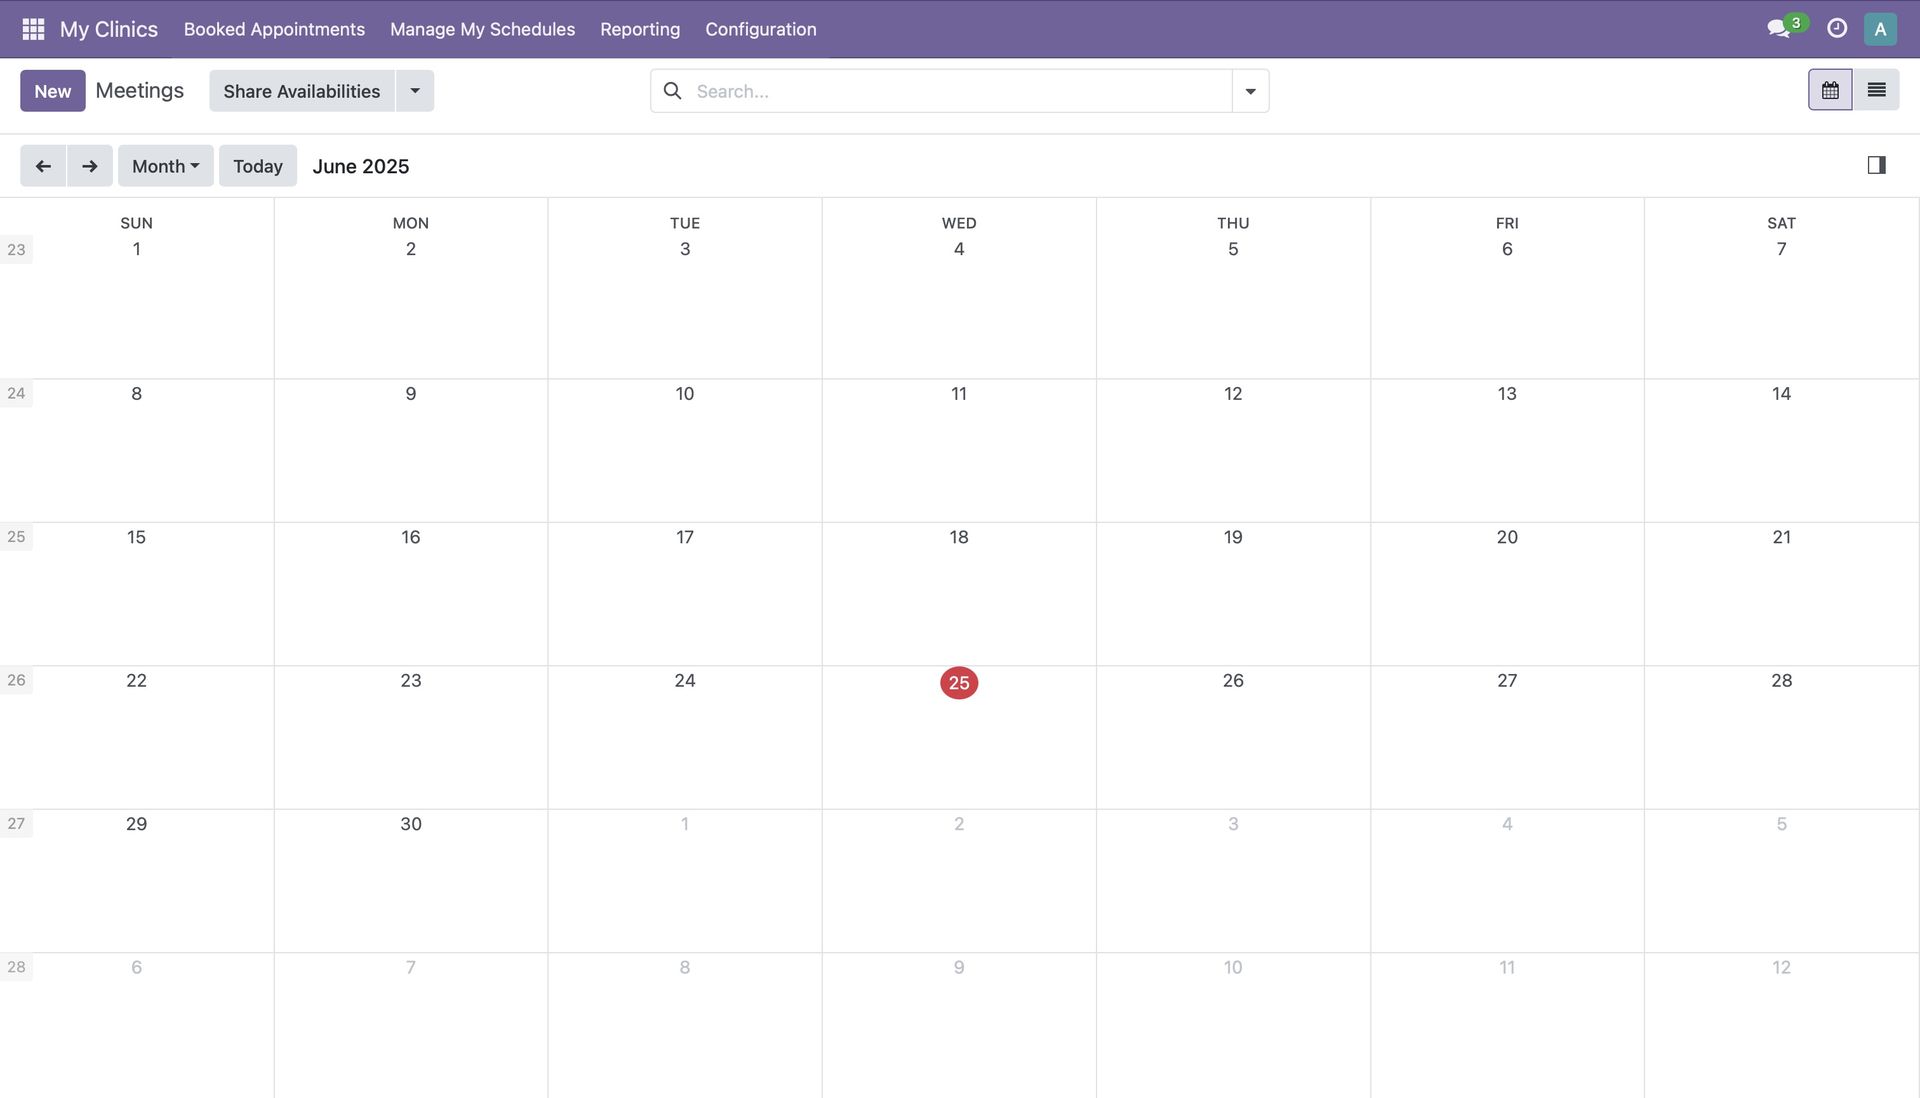1920x1098 pixels.
Task: Switch to list view icon
Action: pos(1876,90)
